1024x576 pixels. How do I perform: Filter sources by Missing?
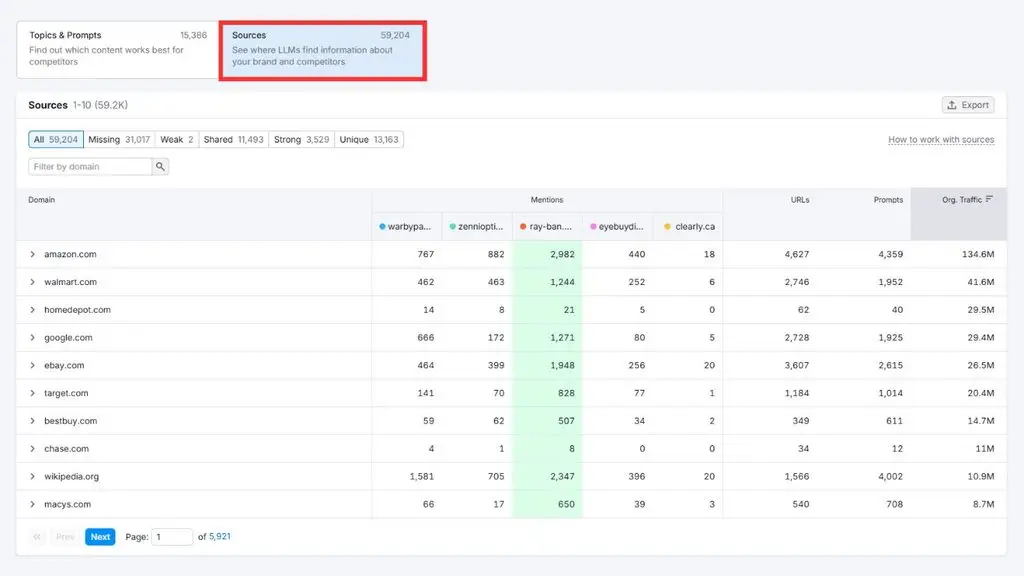click(119, 140)
